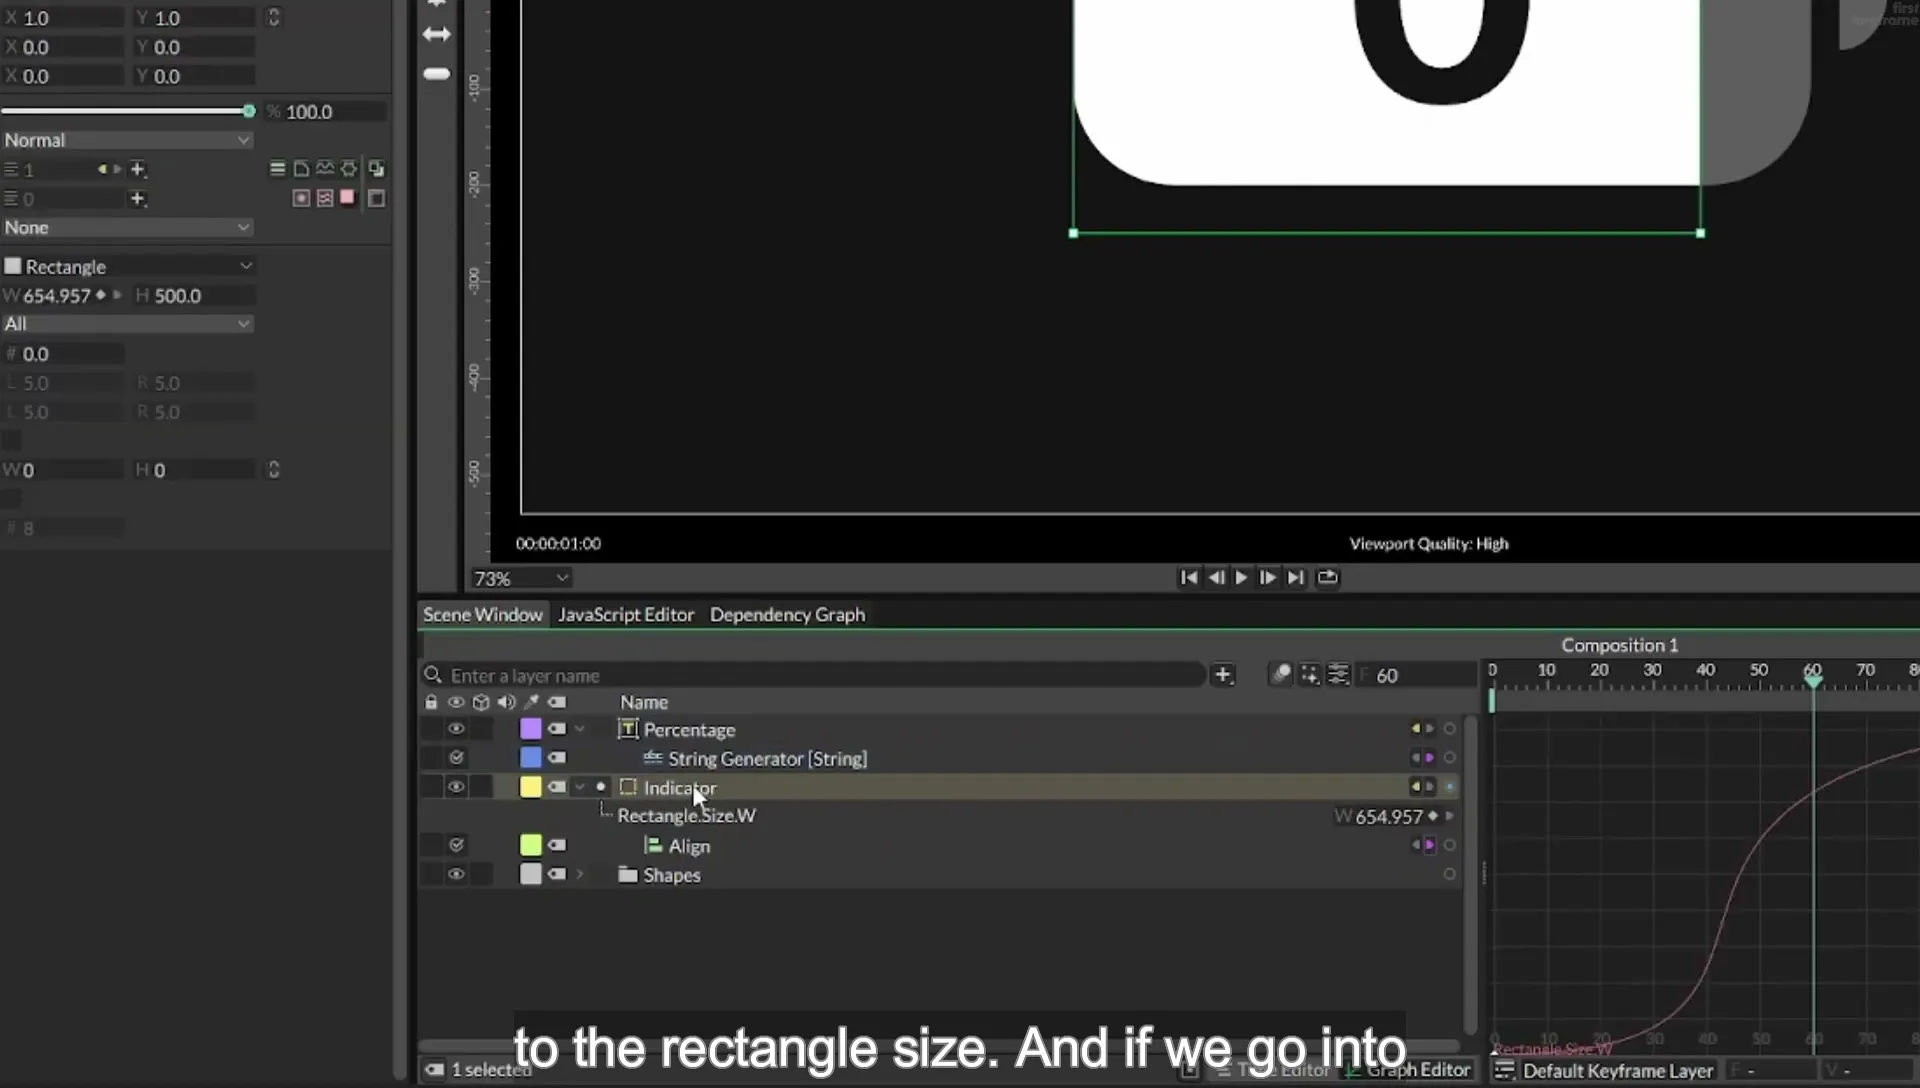
Task: Click the text layer icon for Percentage
Action: 628,729
